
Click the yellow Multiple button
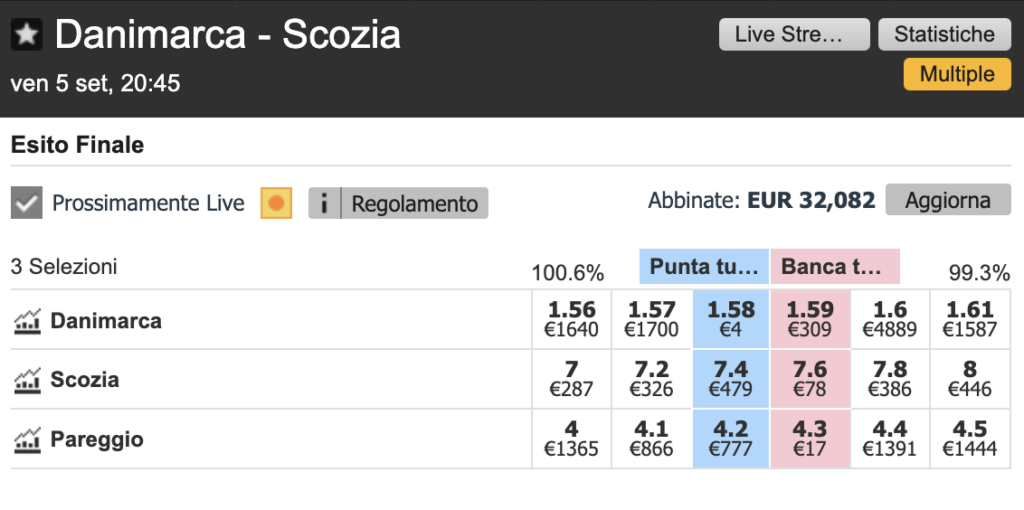(957, 74)
